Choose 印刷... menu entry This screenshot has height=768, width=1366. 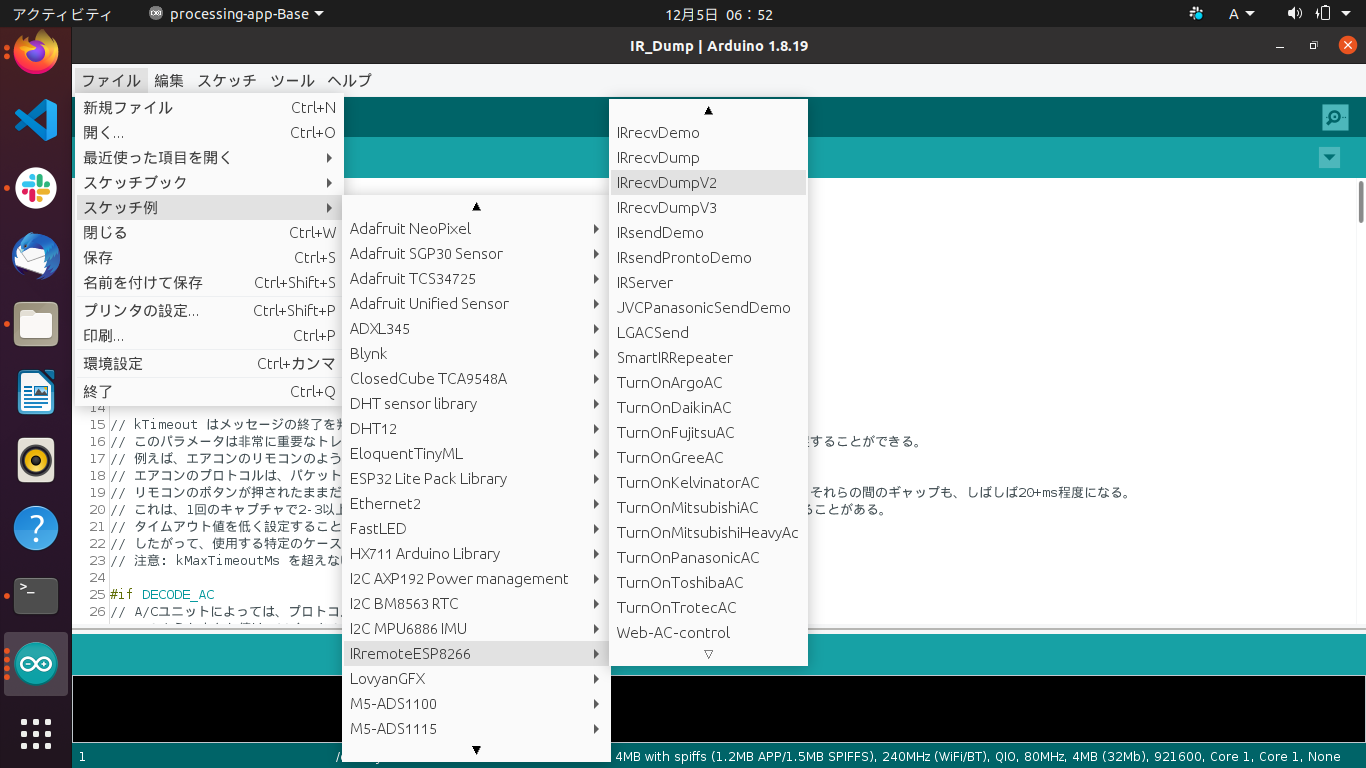pos(209,336)
